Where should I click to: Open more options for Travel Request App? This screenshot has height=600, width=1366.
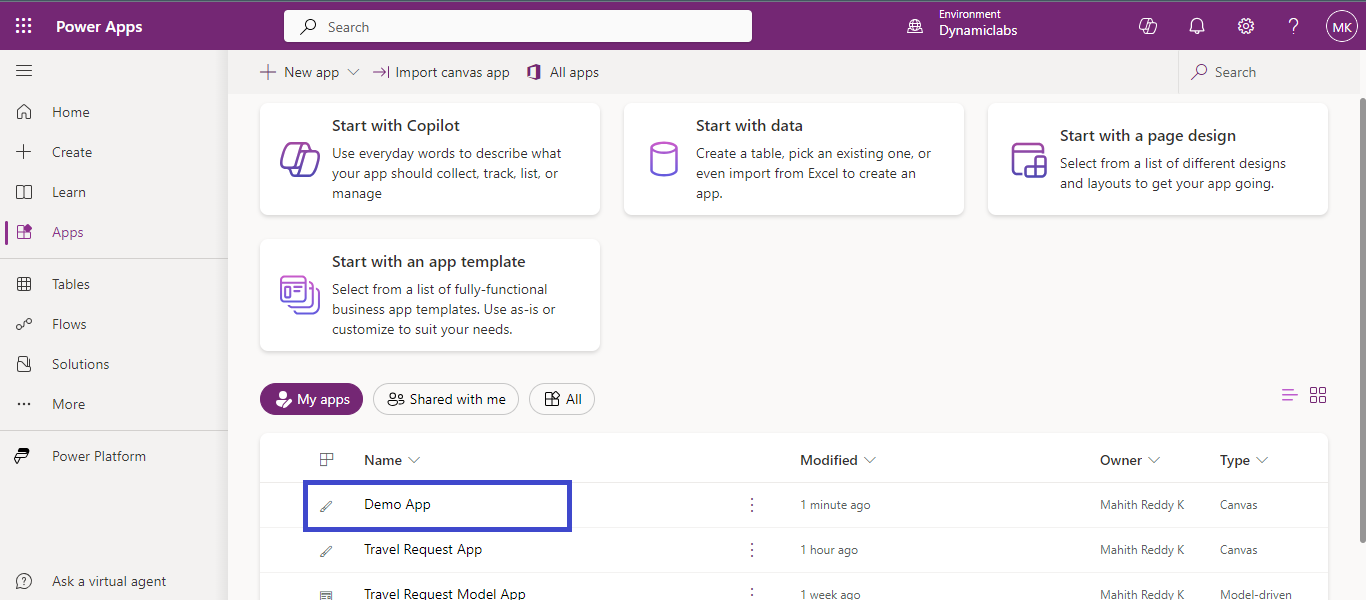click(x=752, y=550)
